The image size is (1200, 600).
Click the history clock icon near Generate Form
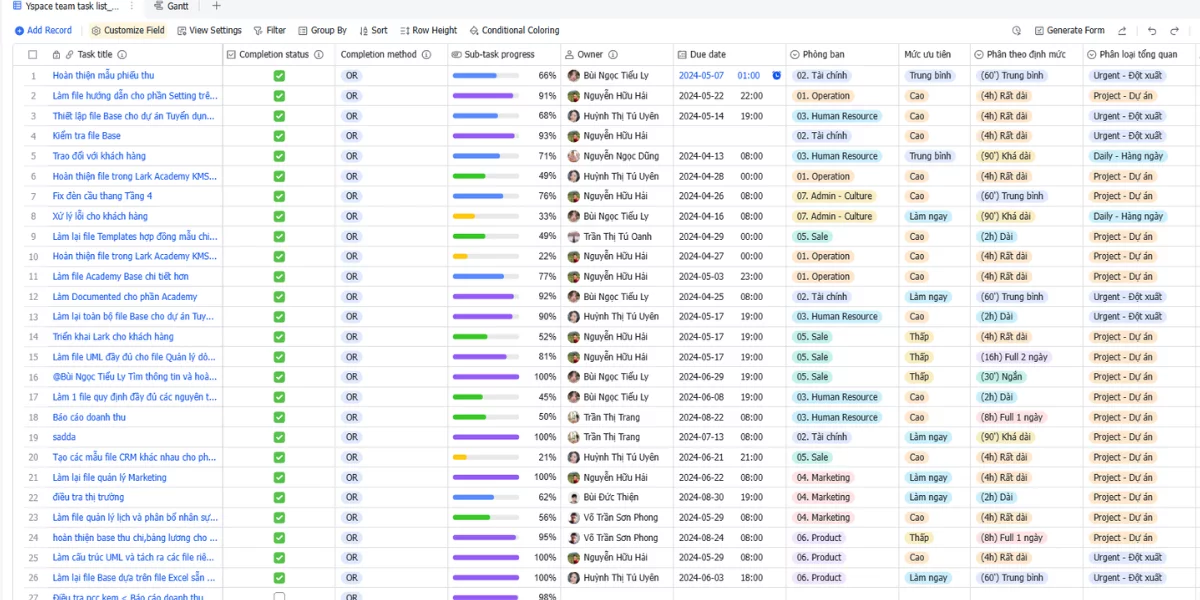coord(1017,31)
